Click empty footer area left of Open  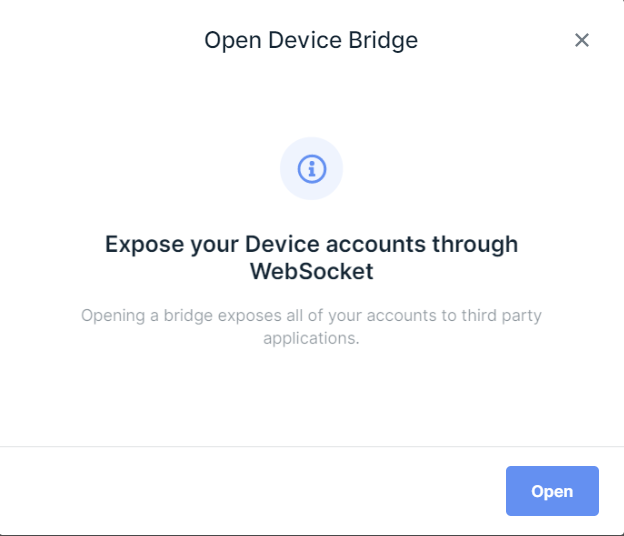[250, 491]
